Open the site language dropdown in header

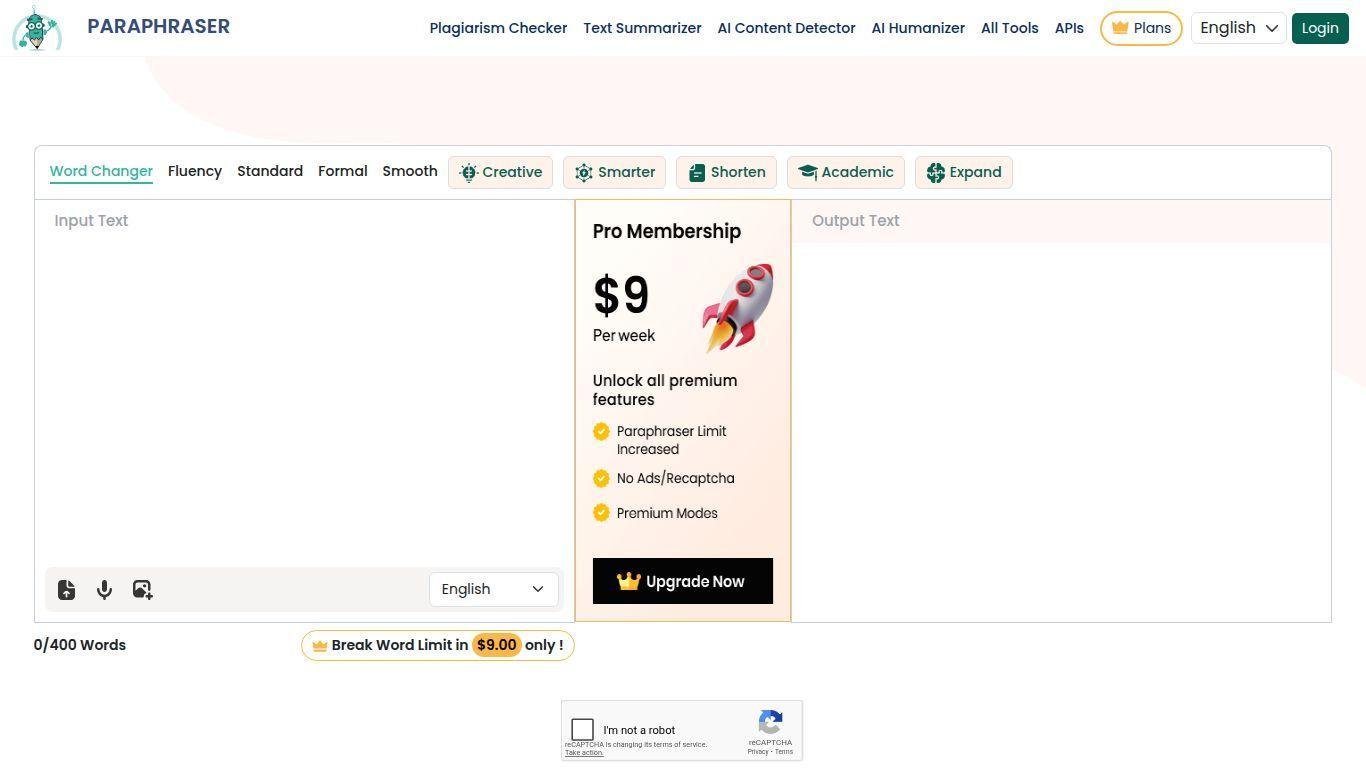[1238, 28]
